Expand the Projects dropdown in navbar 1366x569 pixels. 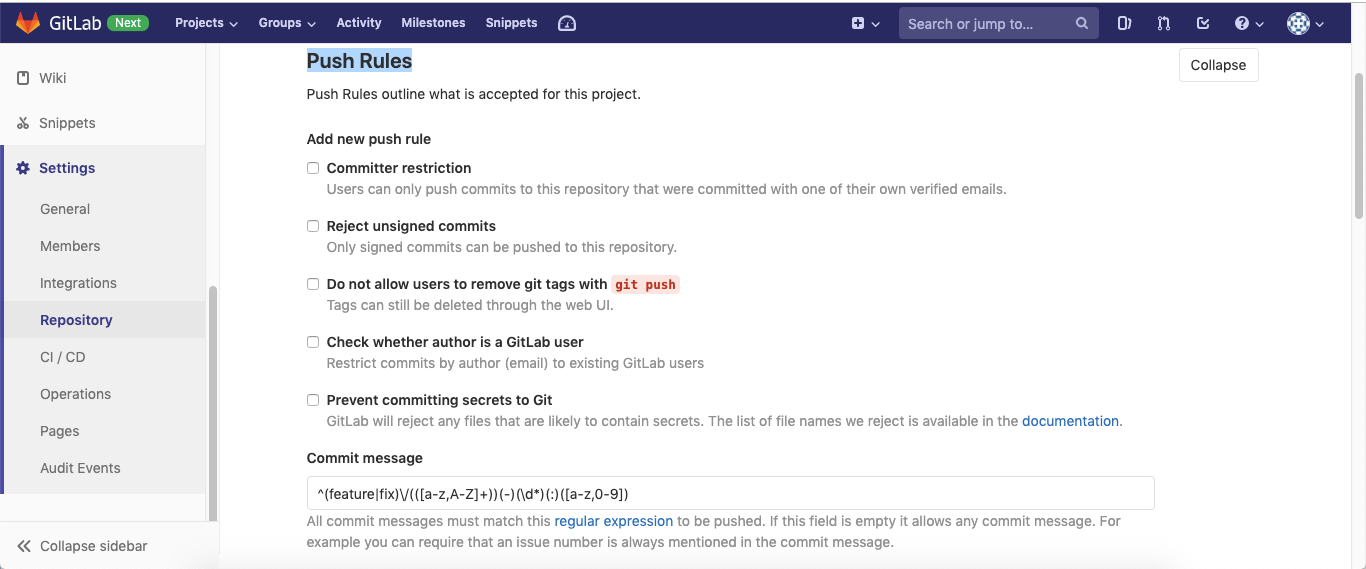[x=206, y=23]
